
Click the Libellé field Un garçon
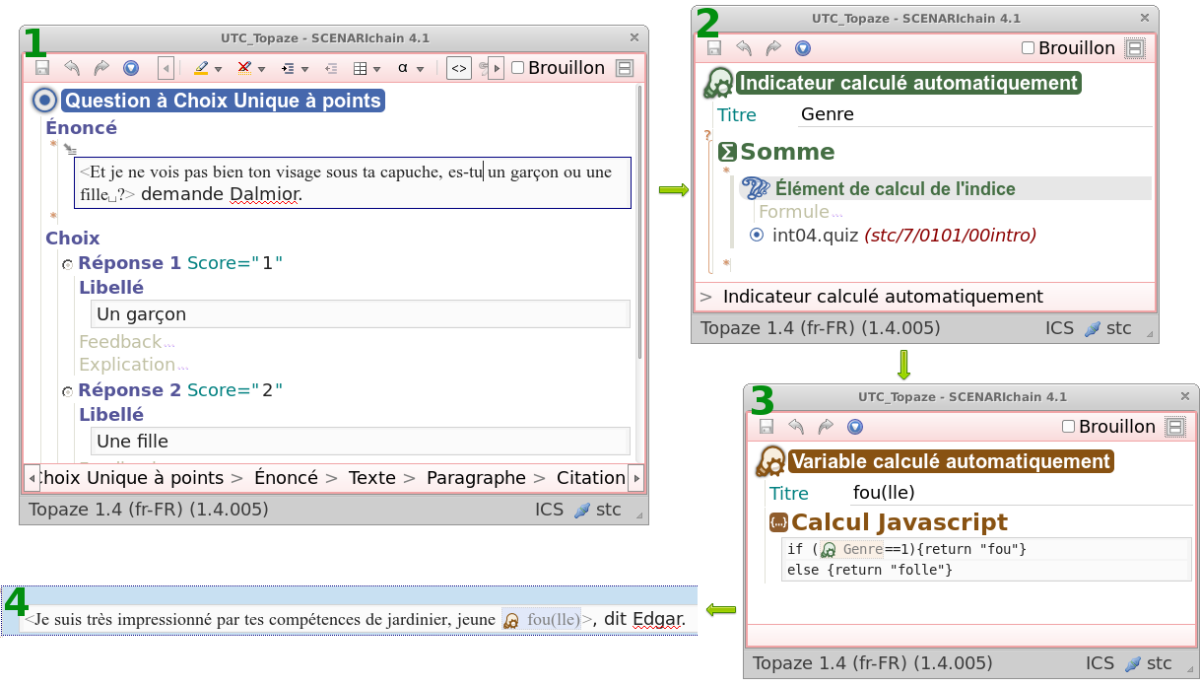tap(360, 314)
